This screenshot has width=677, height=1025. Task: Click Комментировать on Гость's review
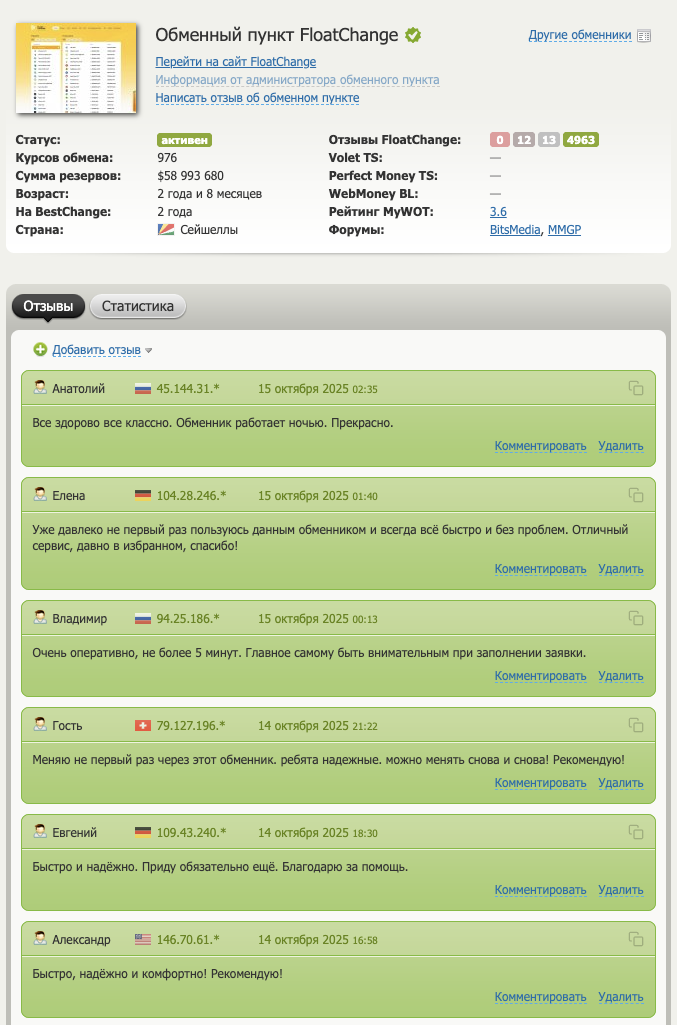[540, 783]
